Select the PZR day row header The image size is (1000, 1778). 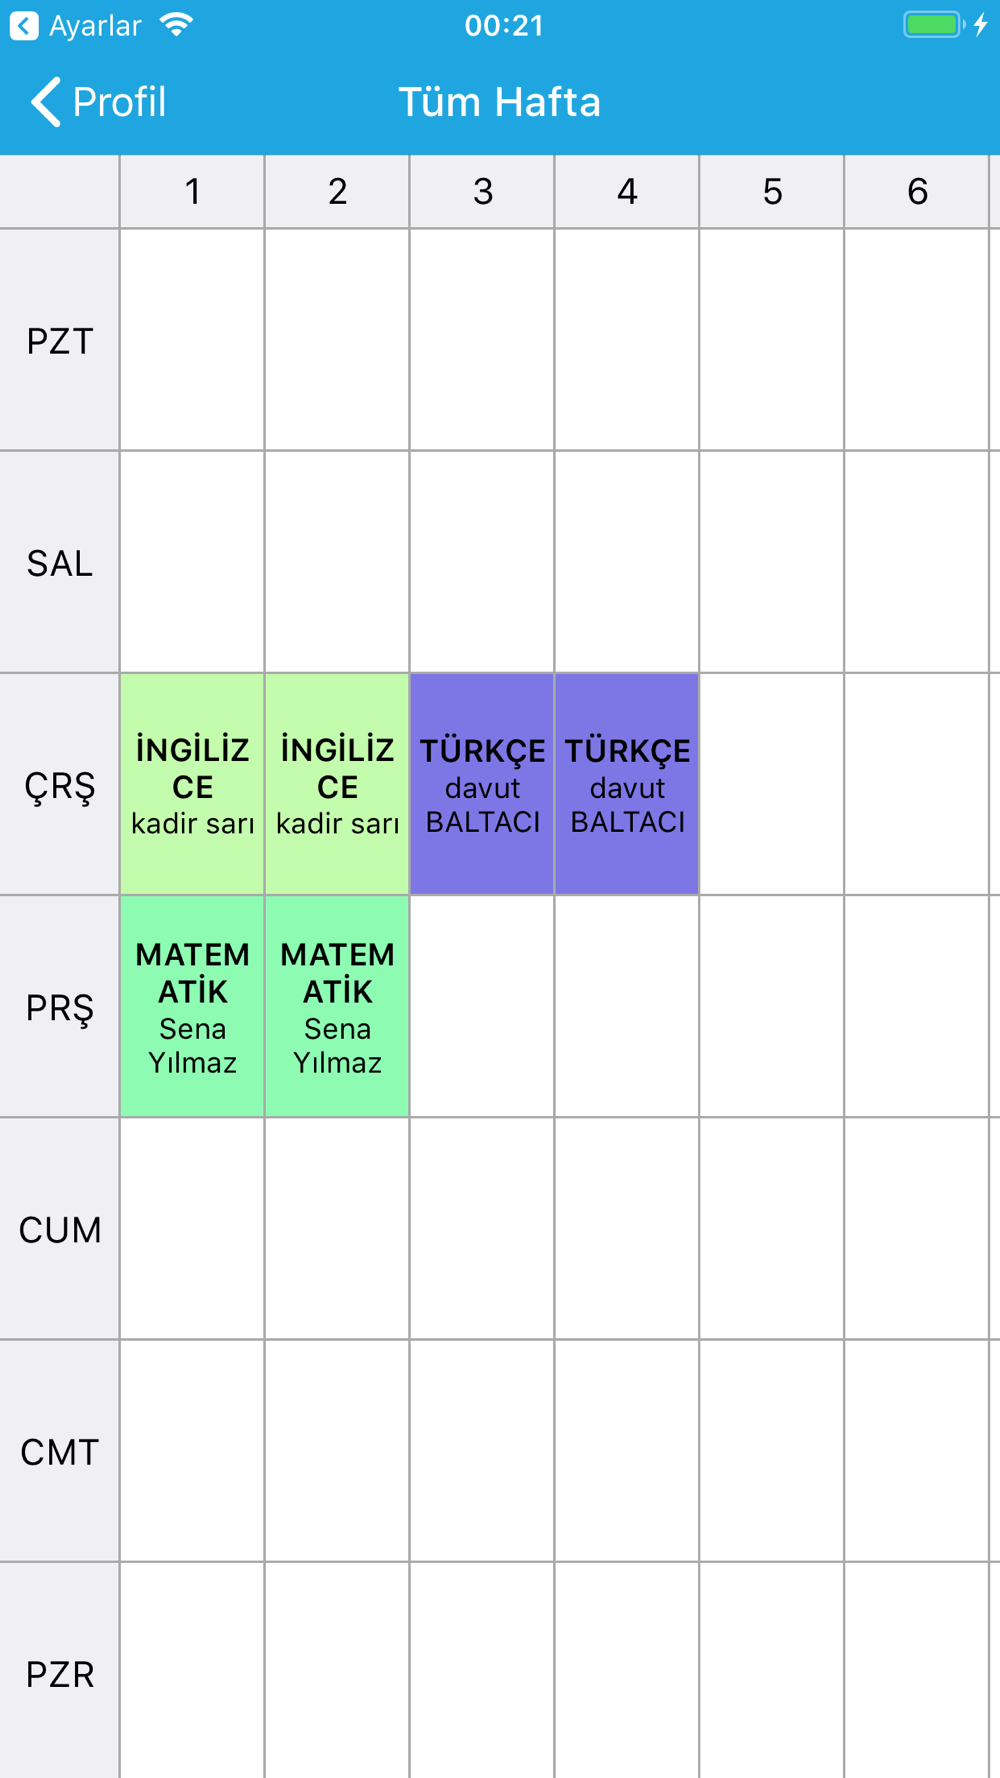coord(60,1671)
